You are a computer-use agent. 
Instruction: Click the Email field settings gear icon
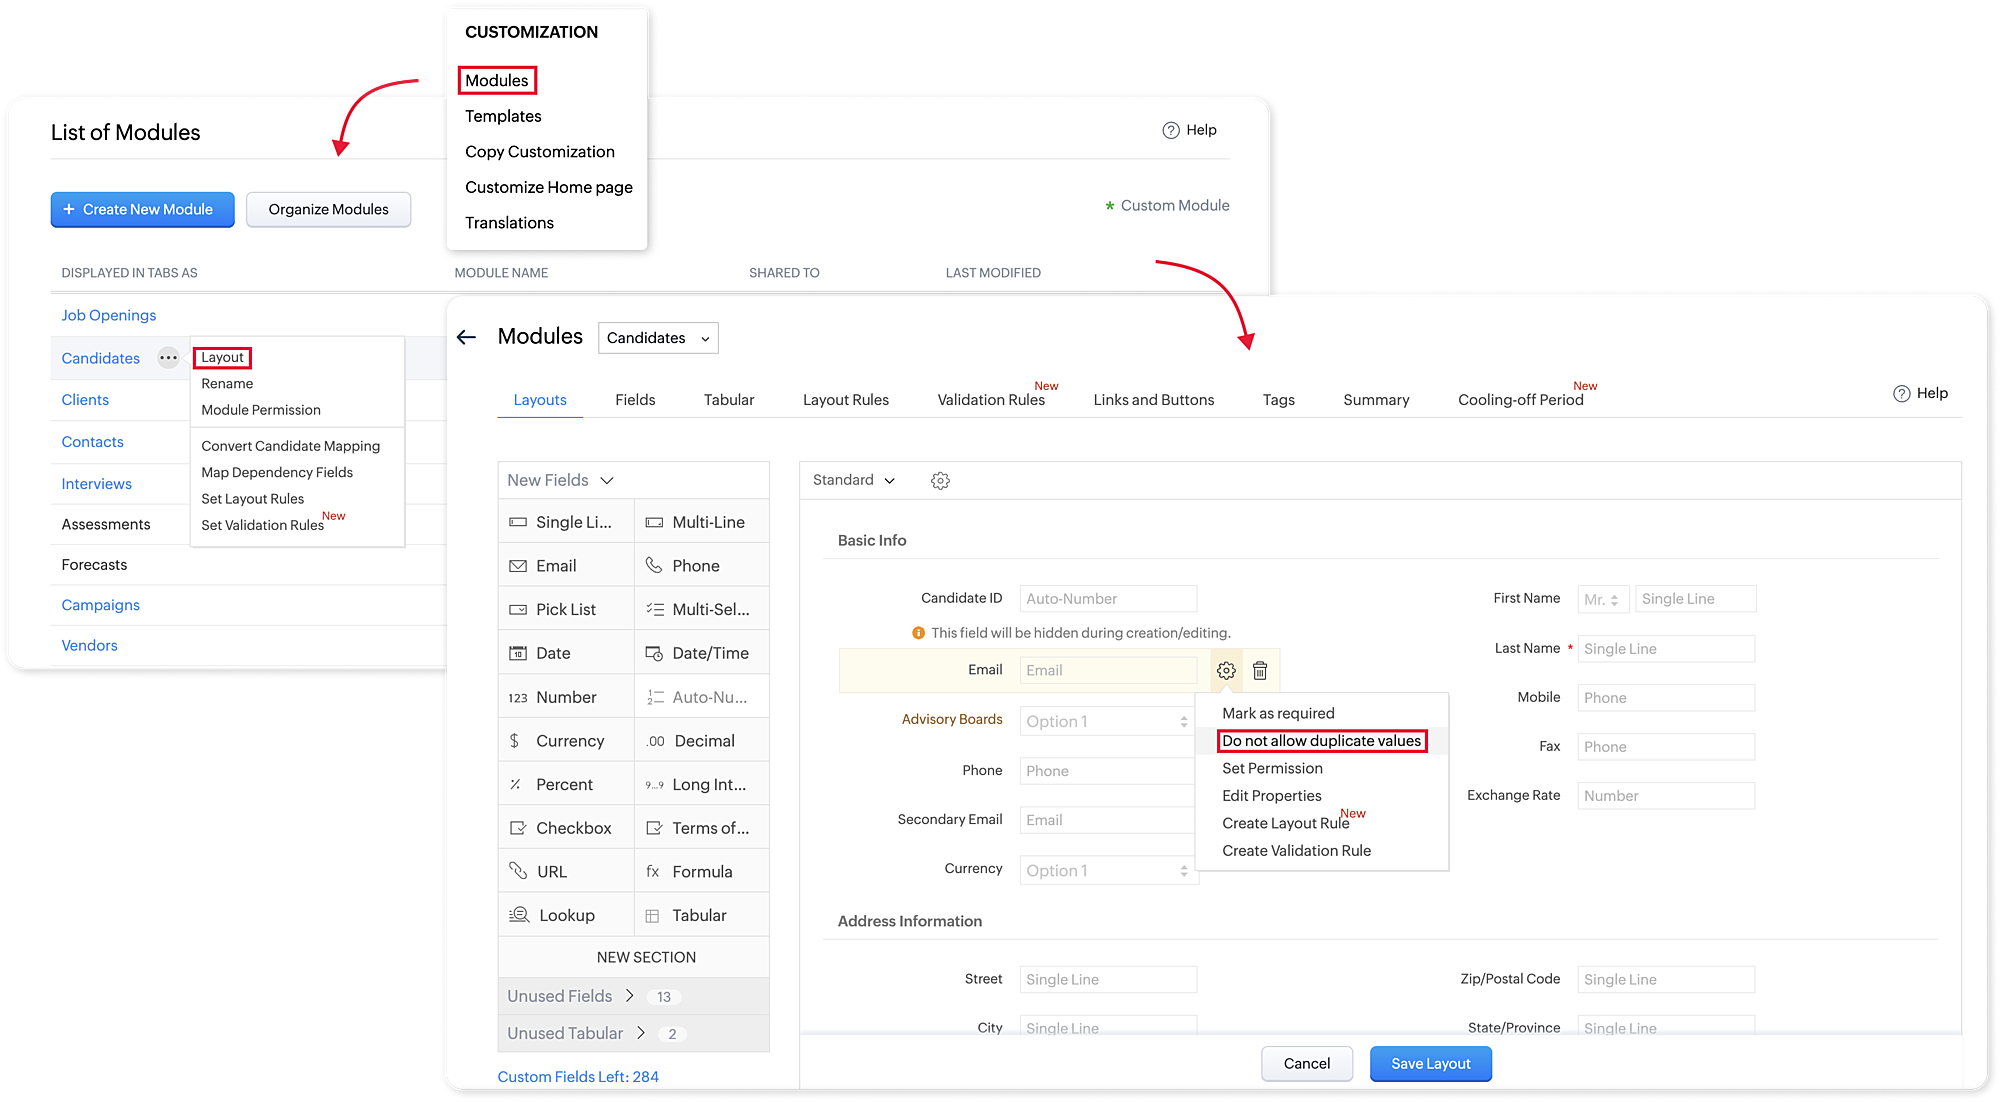tap(1226, 671)
